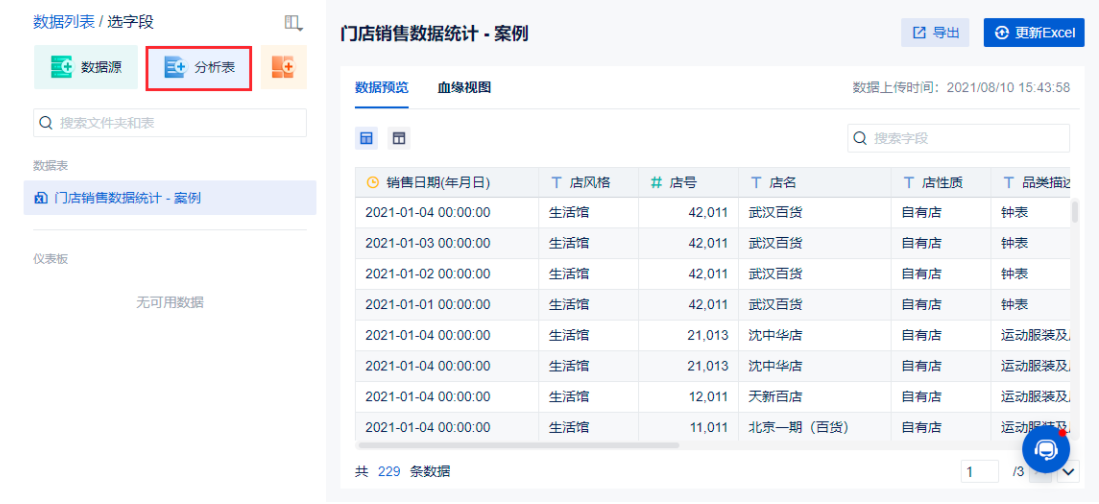Click the 导出 export button
The width and height of the screenshot is (1099, 504).
(935, 33)
